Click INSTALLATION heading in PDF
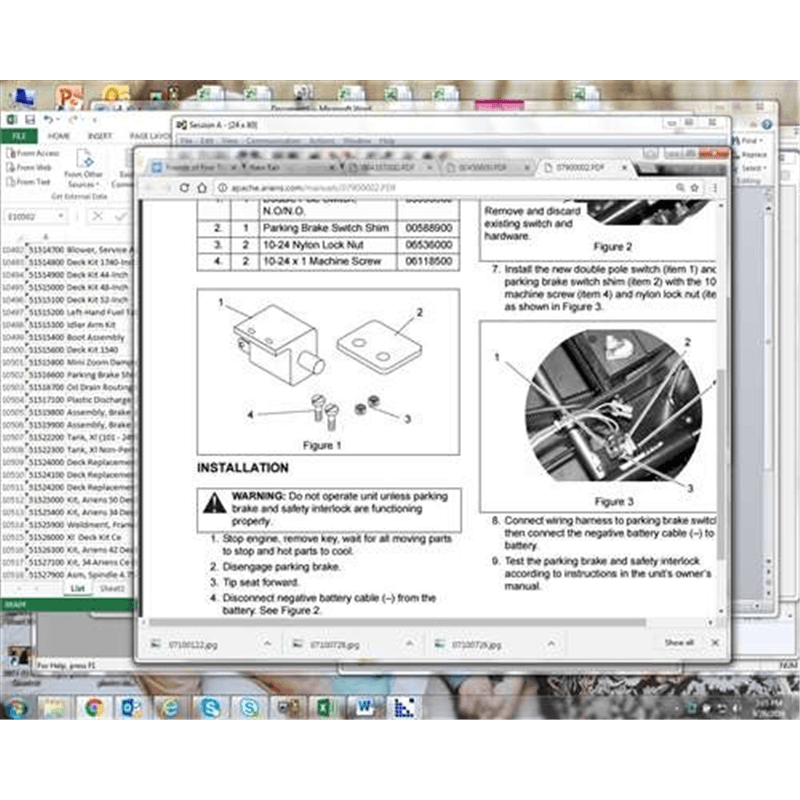 [x=243, y=467]
